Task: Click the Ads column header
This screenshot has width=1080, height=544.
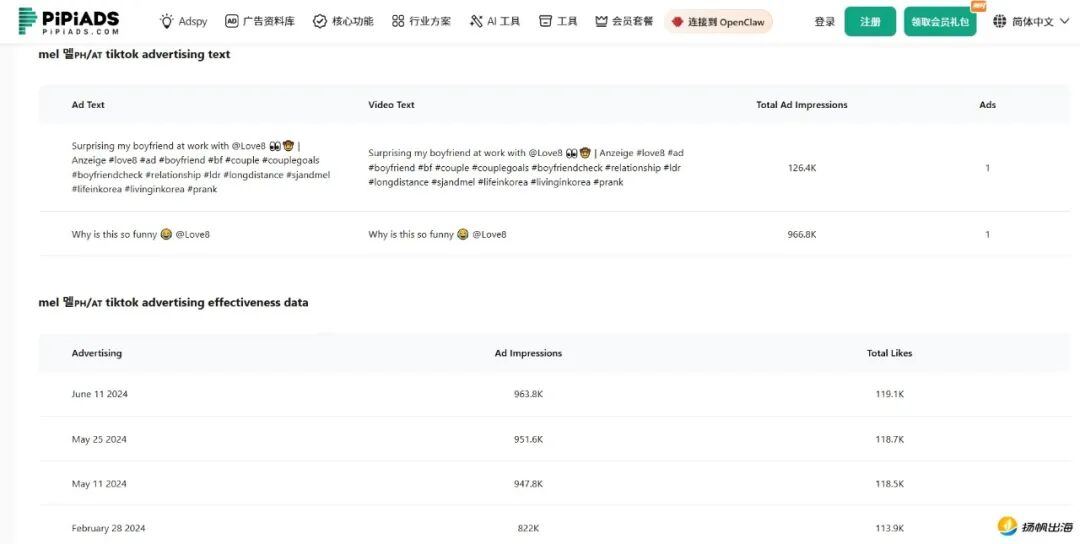Action: click(x=988, y=105)
